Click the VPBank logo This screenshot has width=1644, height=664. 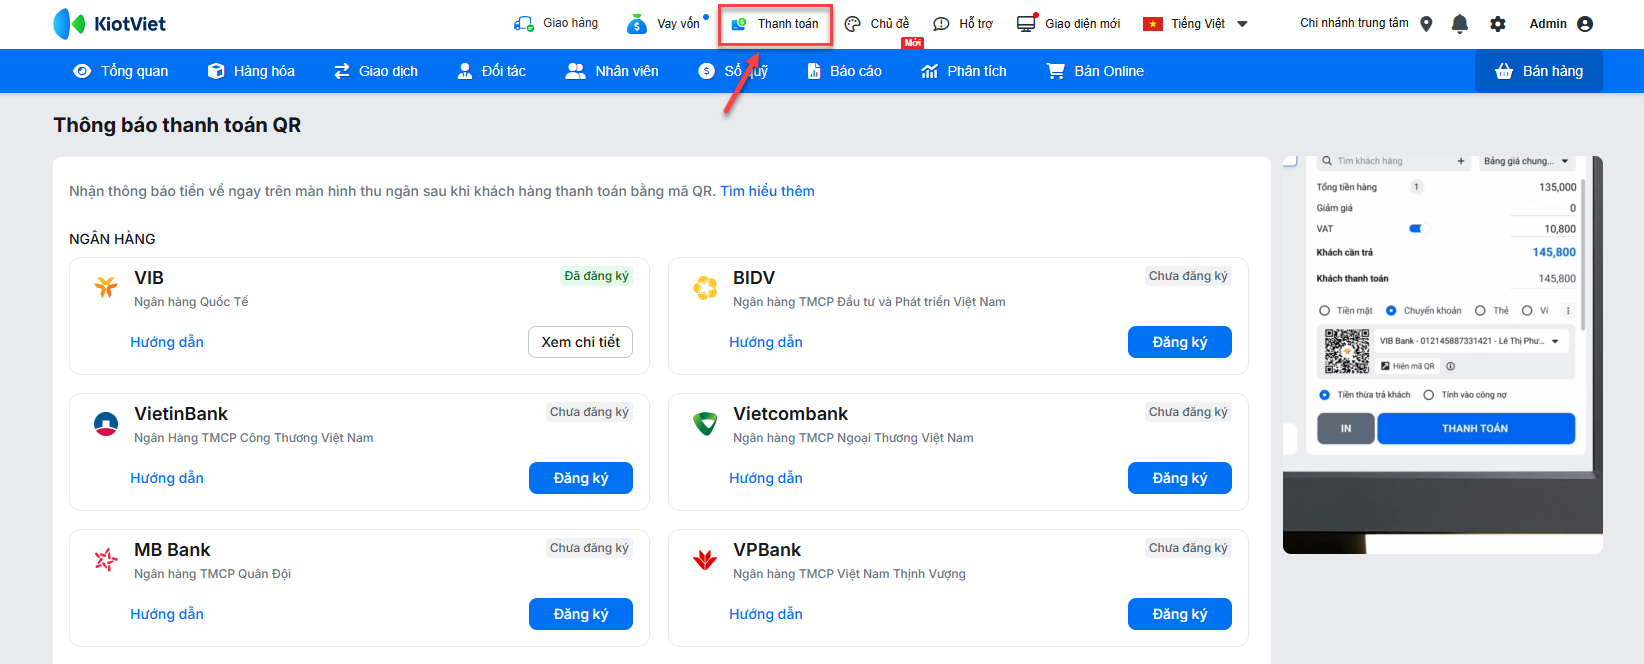(x=705, y=560)
